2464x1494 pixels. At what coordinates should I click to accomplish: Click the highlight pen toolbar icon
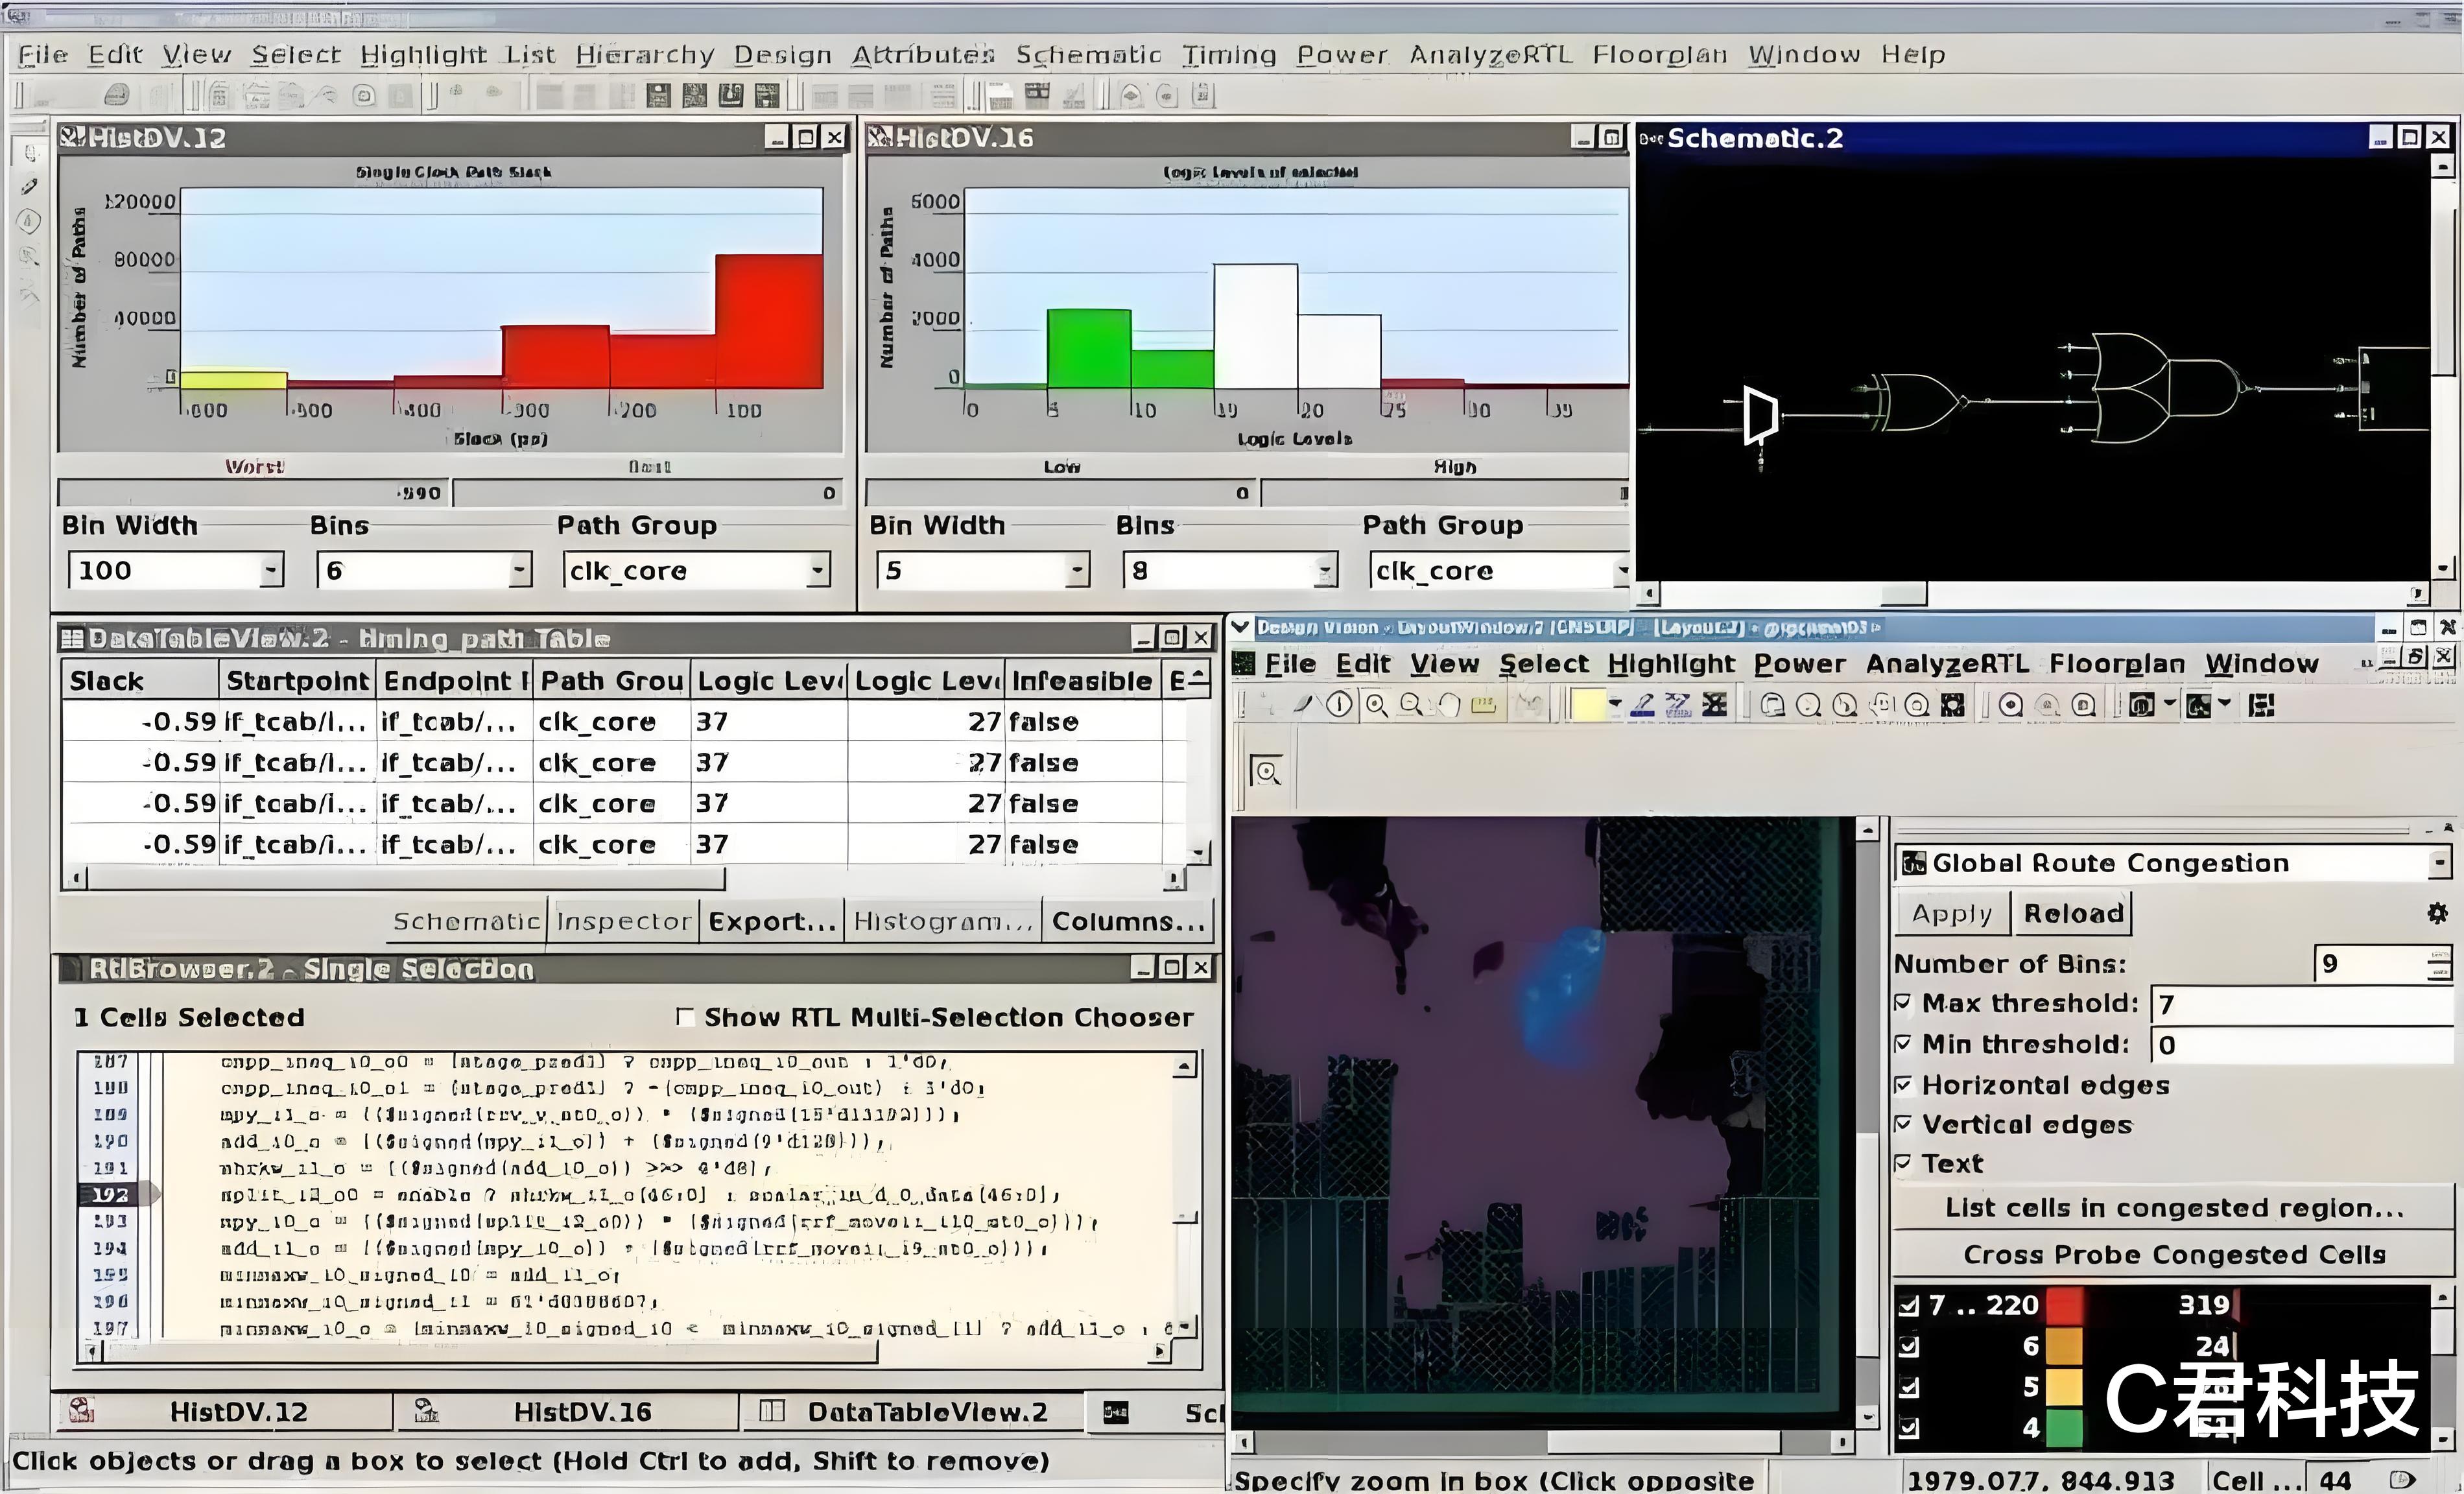pos(1642,706)
